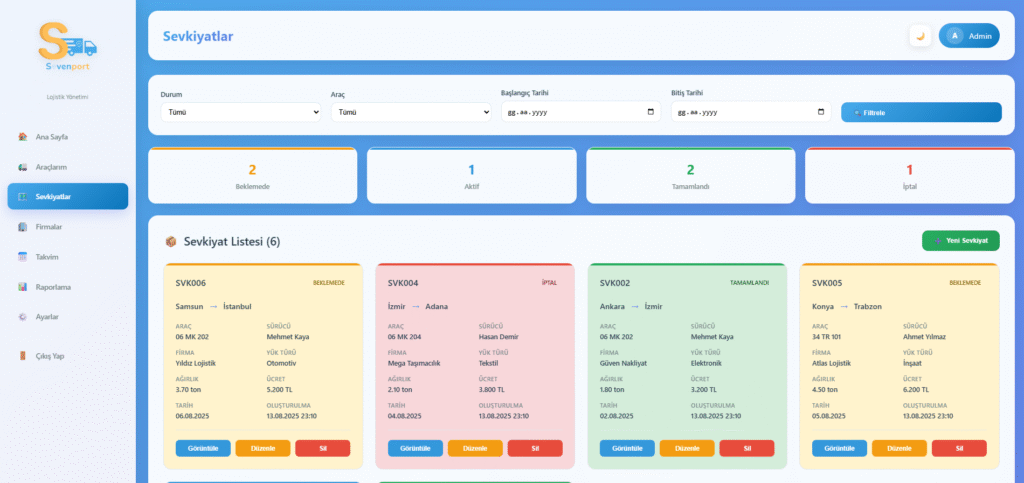The height and width of the screenshot is (483, 1024).
Task: Click the Raporlama chart icon
Action: tap(23, 286)
